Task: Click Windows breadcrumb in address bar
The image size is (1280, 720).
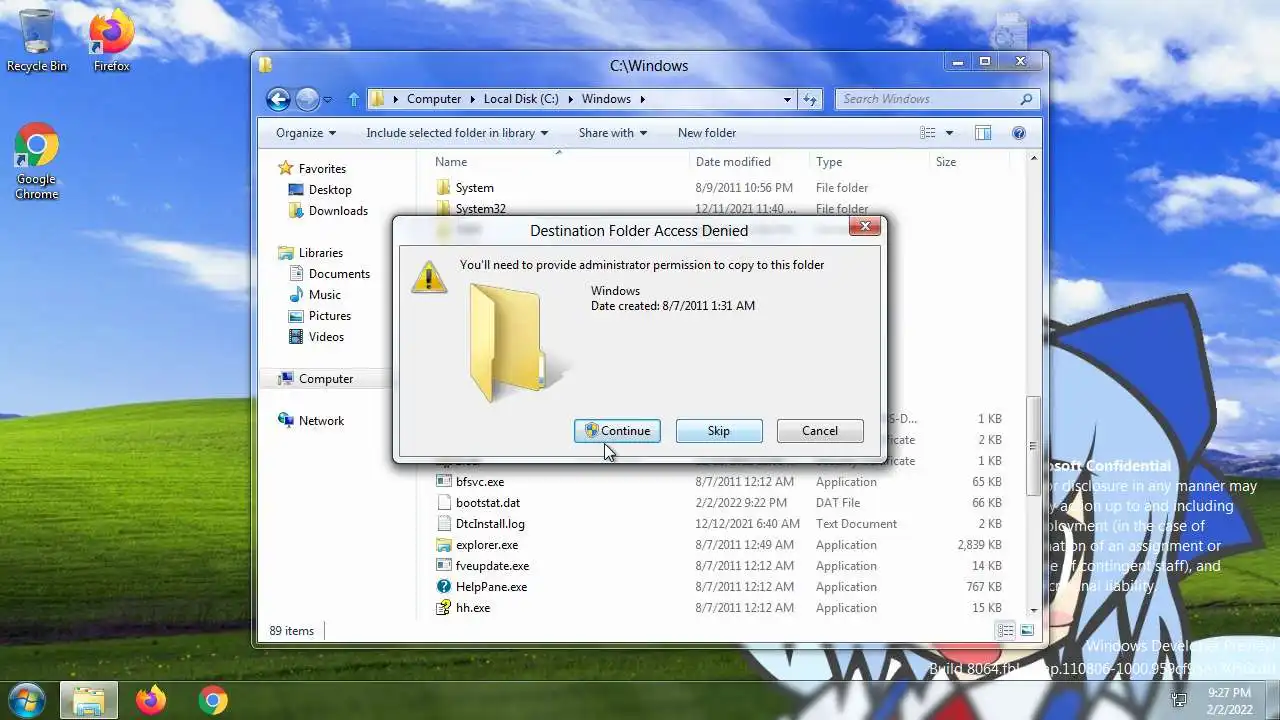Action: (x=606, y=99)
